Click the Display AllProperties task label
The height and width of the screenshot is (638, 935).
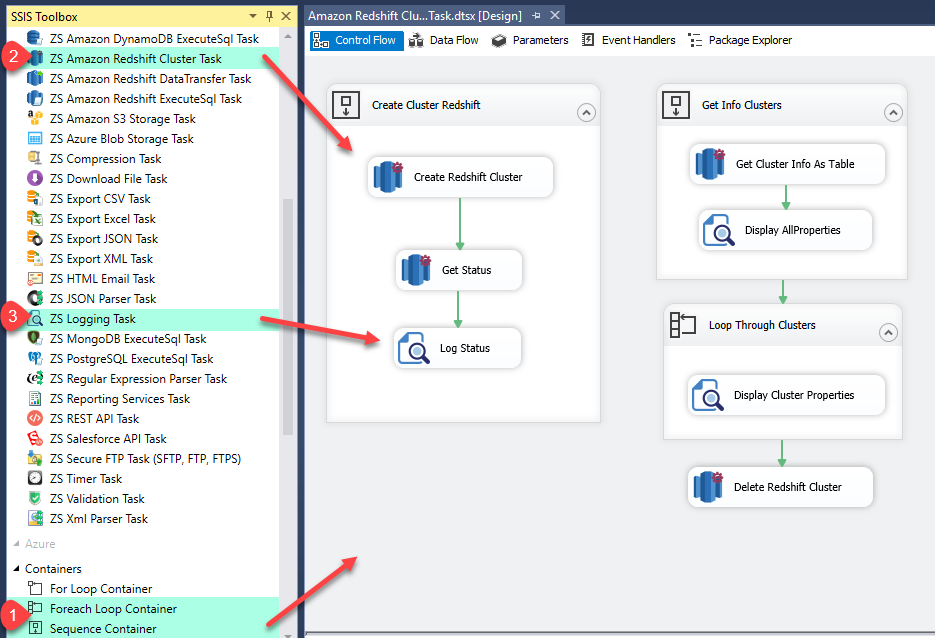(x=792, y=230)
